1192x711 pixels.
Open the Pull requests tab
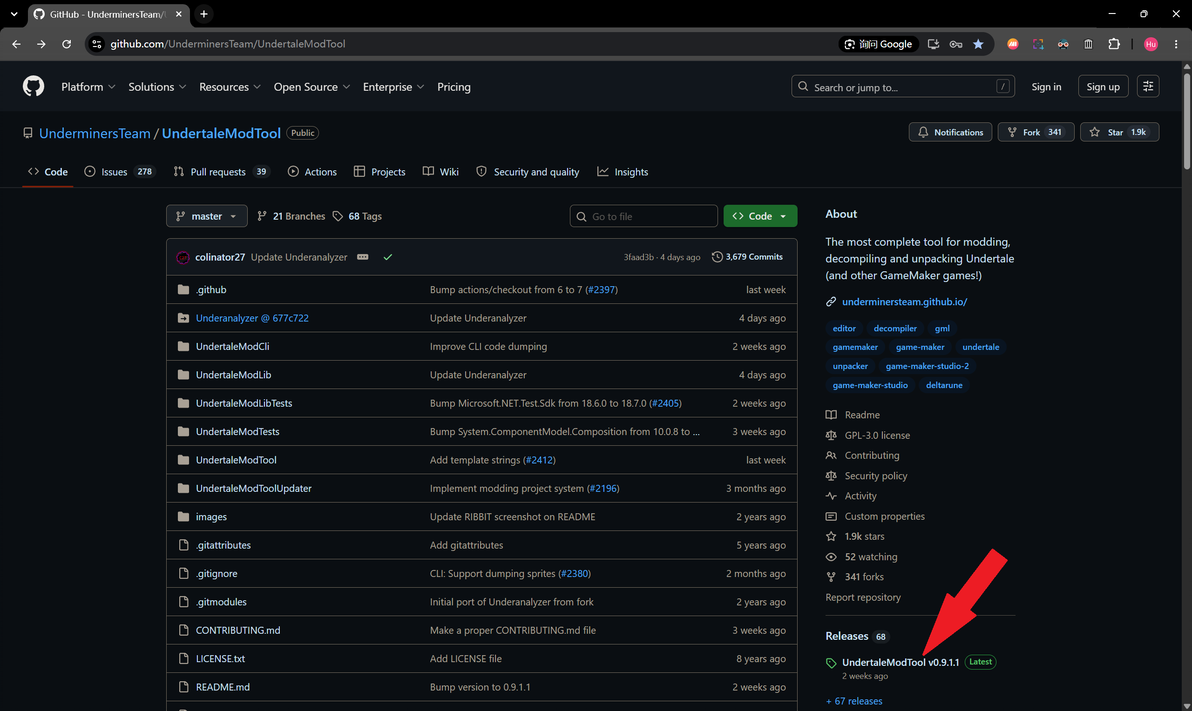pyautogui.click(x=221, y=172)
